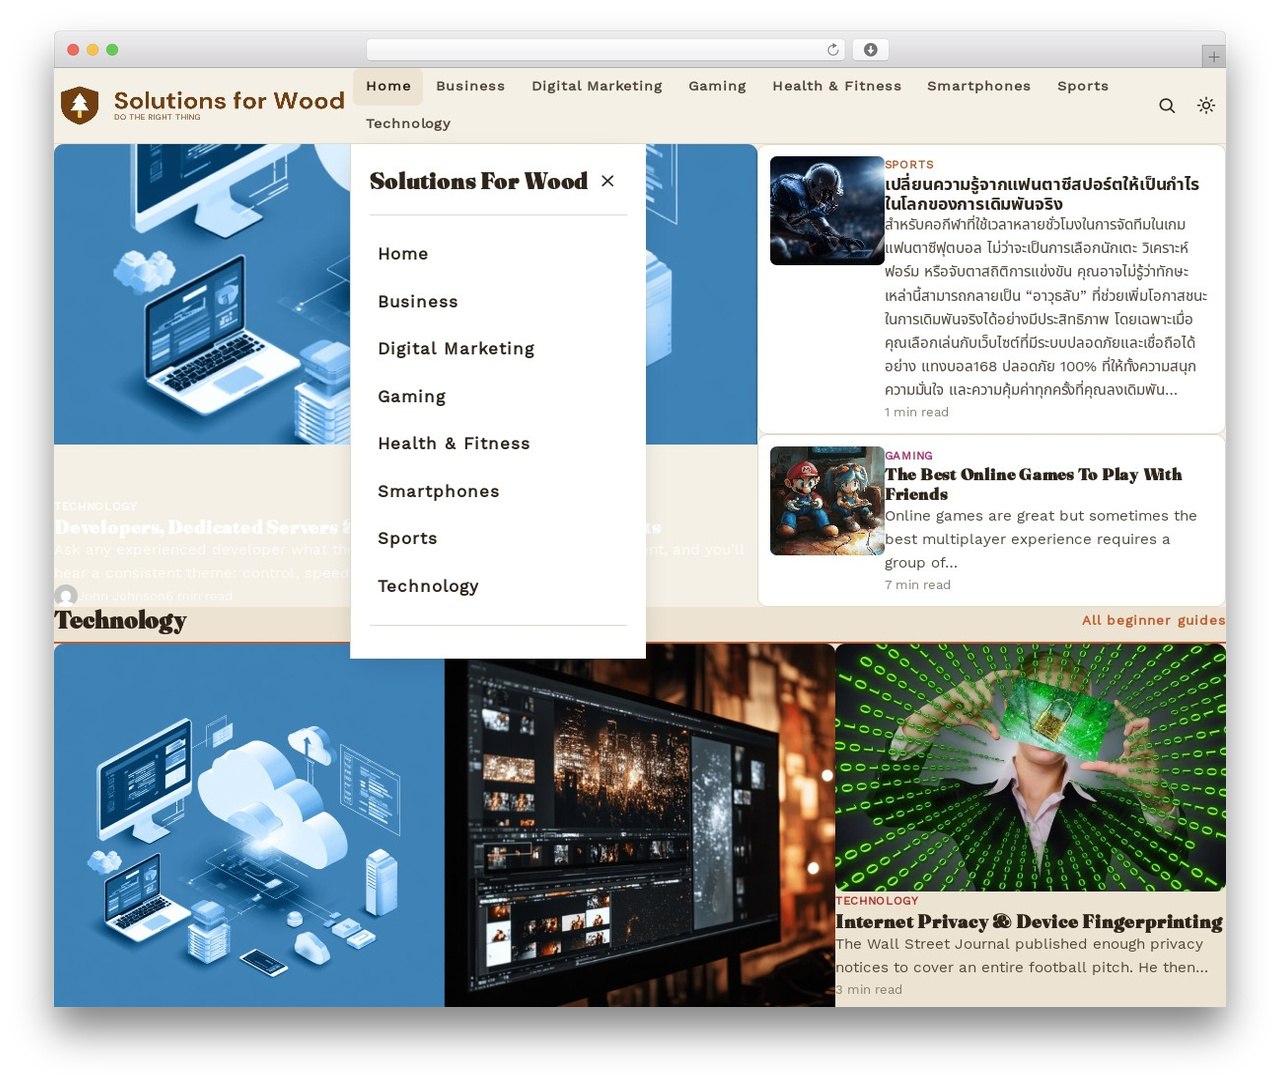Select Home in the top navigation bar
1280x1084 pixels.
tap(388, 86)
